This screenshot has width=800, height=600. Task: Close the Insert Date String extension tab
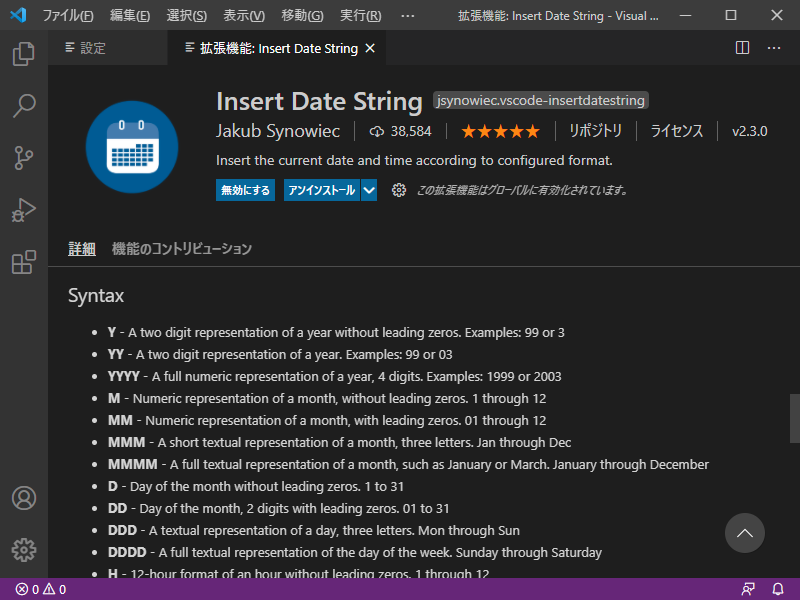tap(370, 48)
